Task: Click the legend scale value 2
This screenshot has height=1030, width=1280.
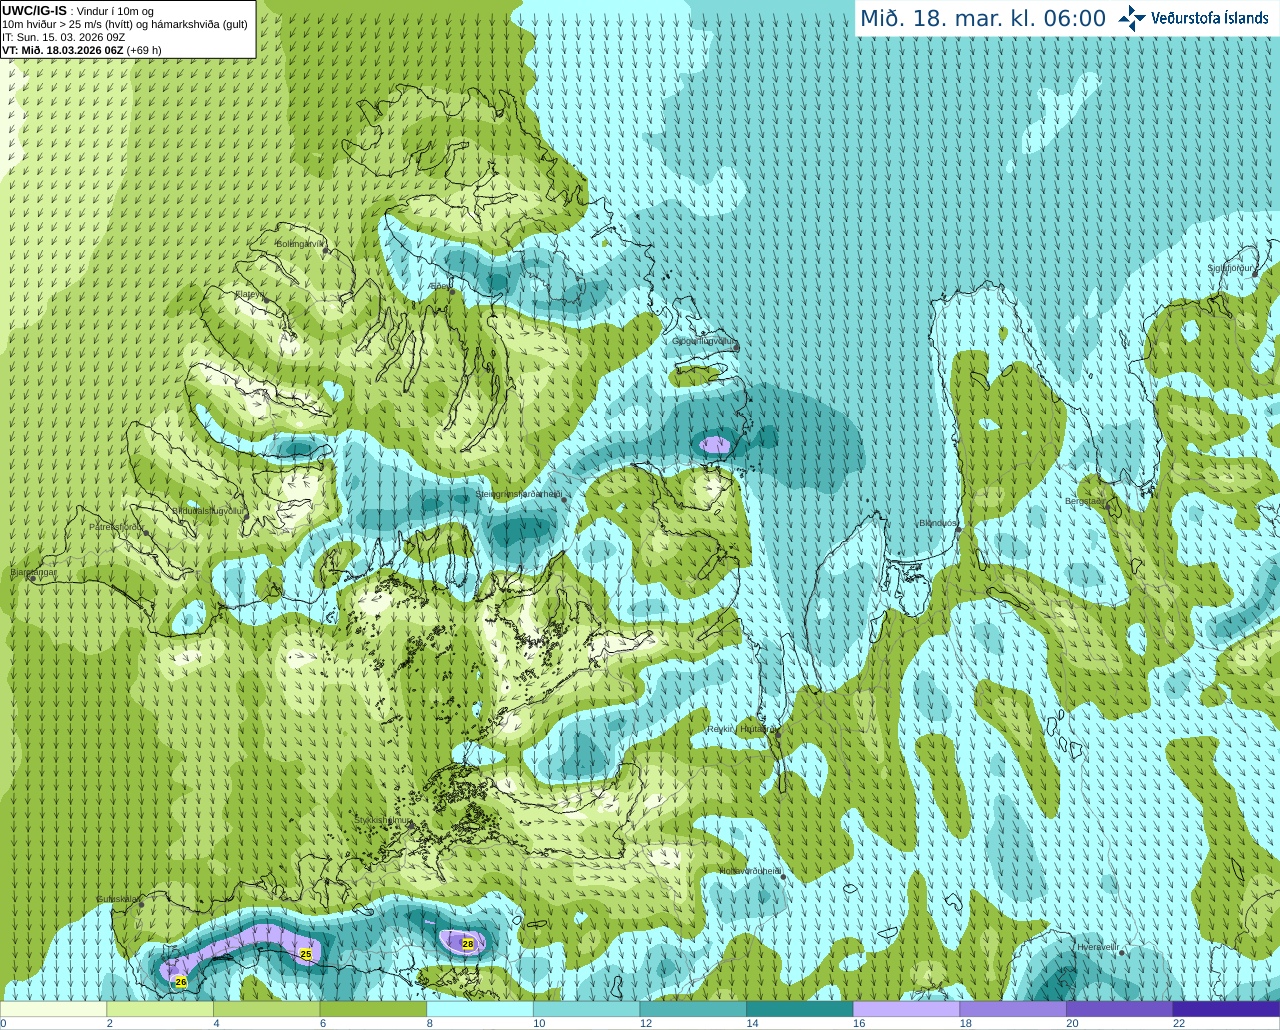Action: point(110,1023)
